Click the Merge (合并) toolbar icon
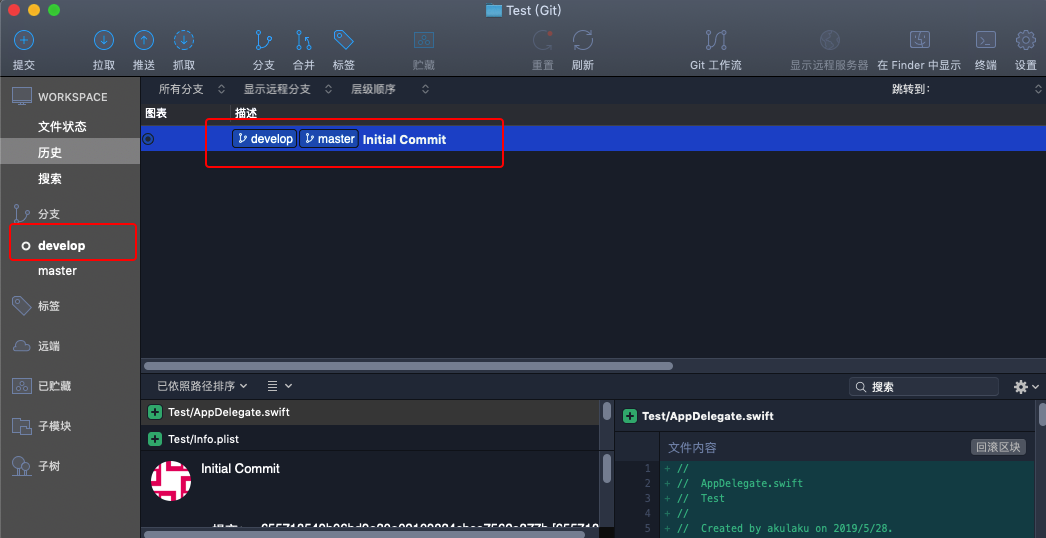 click(x=304, y=41)
